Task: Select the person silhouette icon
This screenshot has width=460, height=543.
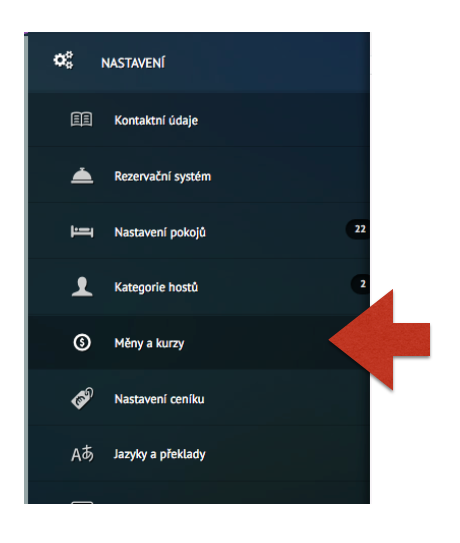Action: (82, 287)
